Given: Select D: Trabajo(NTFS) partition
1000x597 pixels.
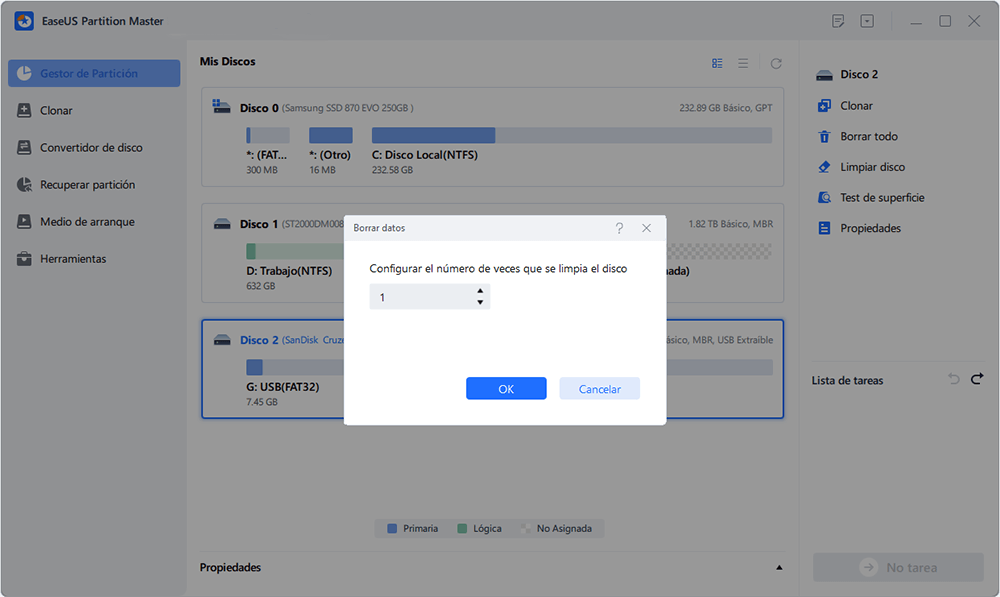Looking at the screenshot, I should [289, 270].
